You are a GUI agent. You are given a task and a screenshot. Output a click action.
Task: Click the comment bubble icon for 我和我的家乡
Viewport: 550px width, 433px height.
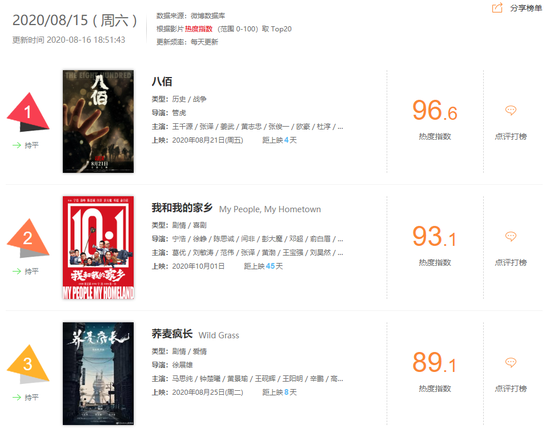[x=510, y=237]
